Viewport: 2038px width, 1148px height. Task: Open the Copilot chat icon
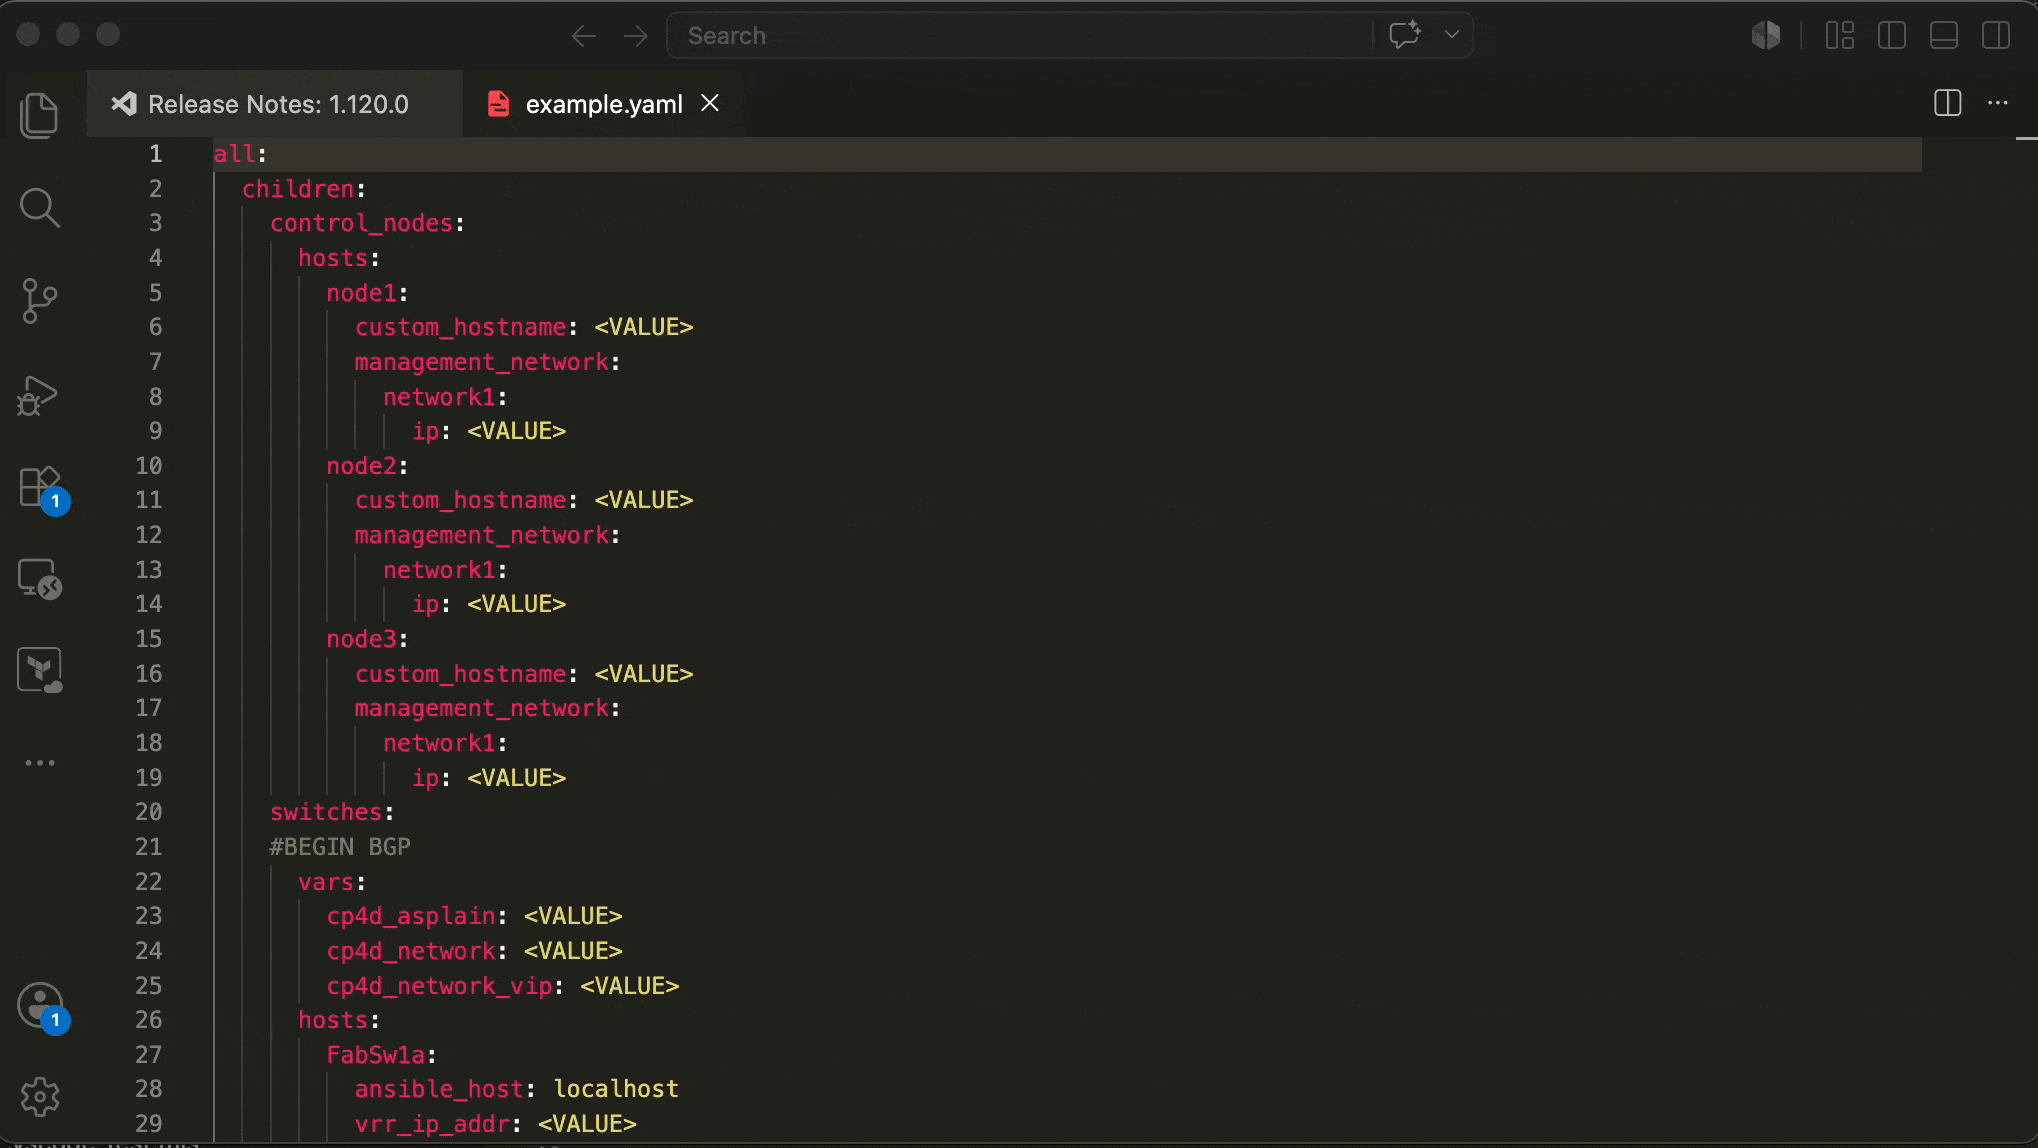[x=1405, y=35]
